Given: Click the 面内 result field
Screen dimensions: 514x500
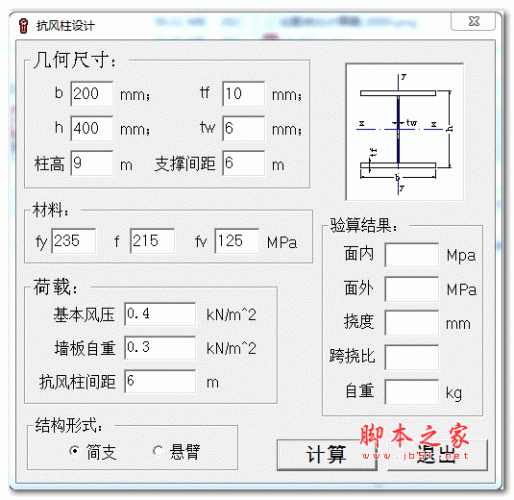Looking at the screenshot, I should [412, 255].
